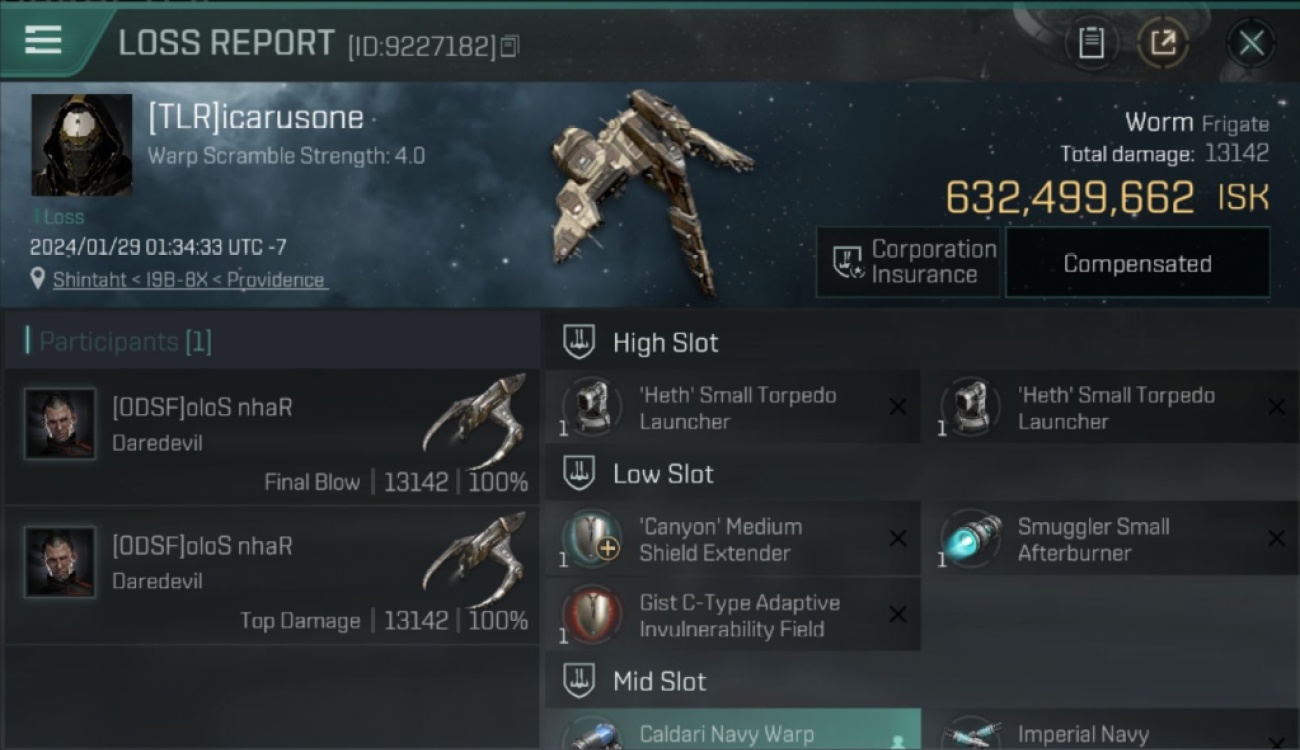Click the Mid Slot shield icon

tap(579, 681)
